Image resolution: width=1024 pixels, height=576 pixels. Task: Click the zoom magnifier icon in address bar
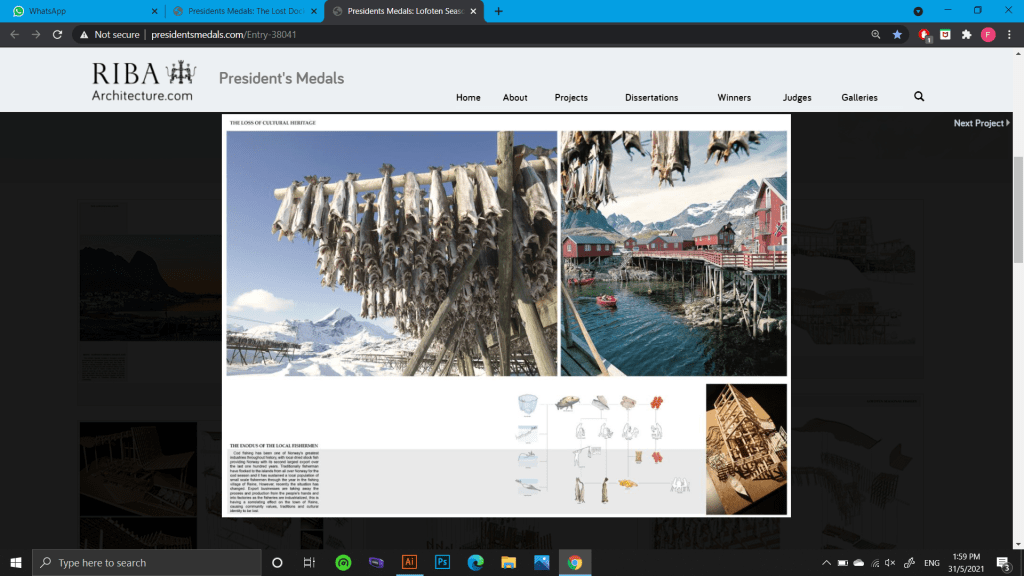click(x=876, y=34)
